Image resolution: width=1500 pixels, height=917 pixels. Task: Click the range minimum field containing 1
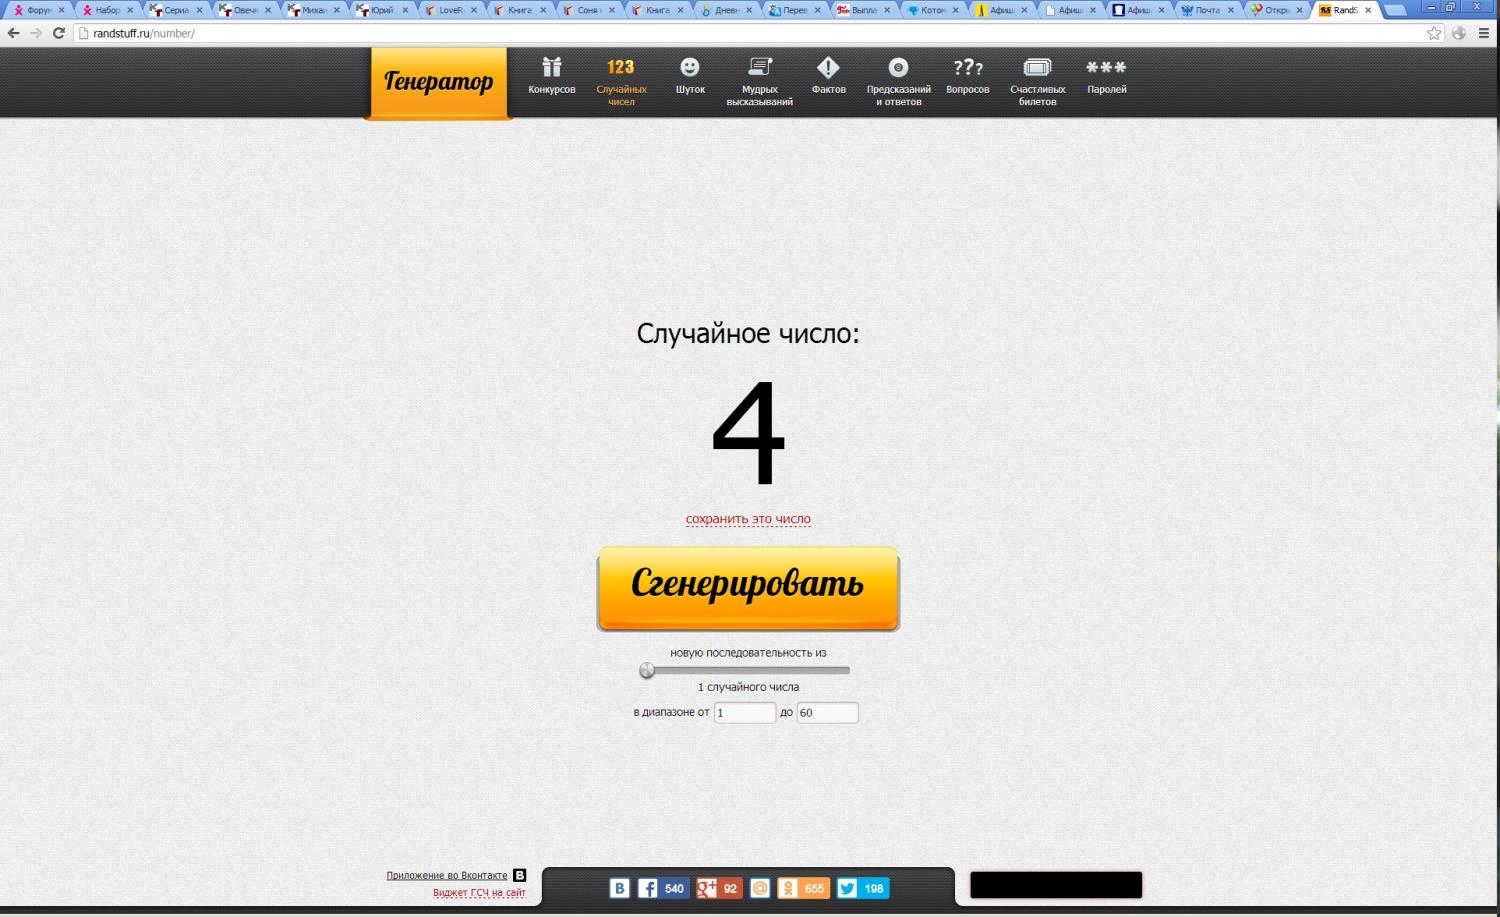coord(744,713)
